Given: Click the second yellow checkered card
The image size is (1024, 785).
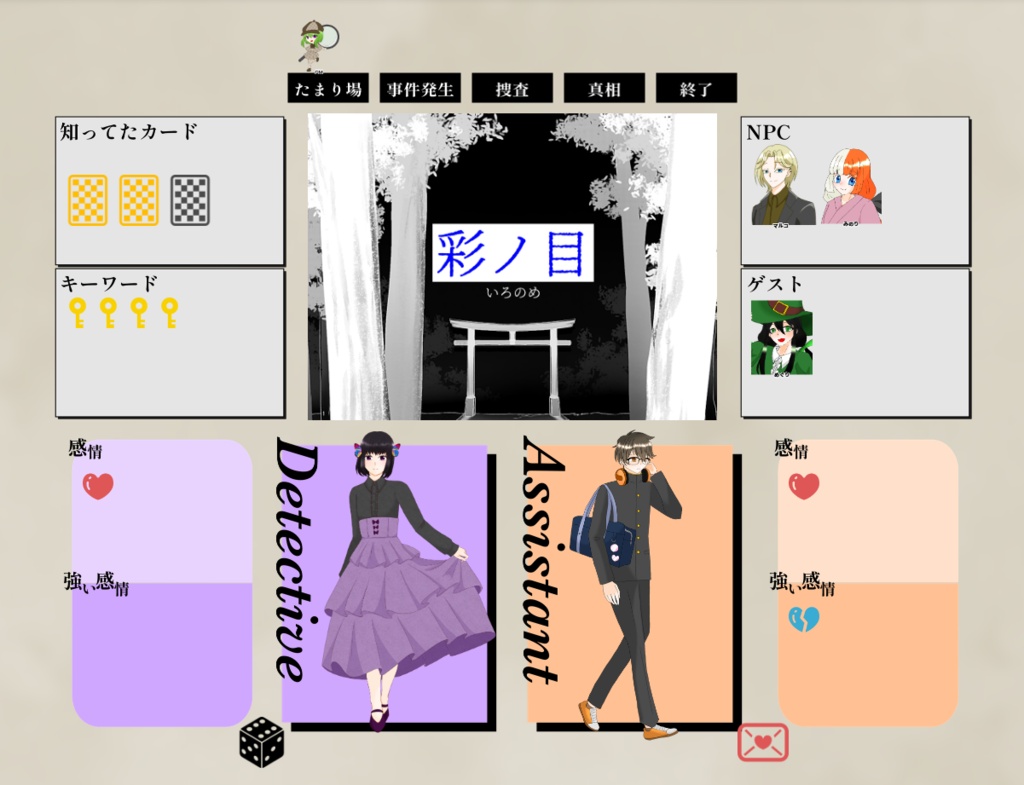Looking at the screenshot, I should point(138,200).
